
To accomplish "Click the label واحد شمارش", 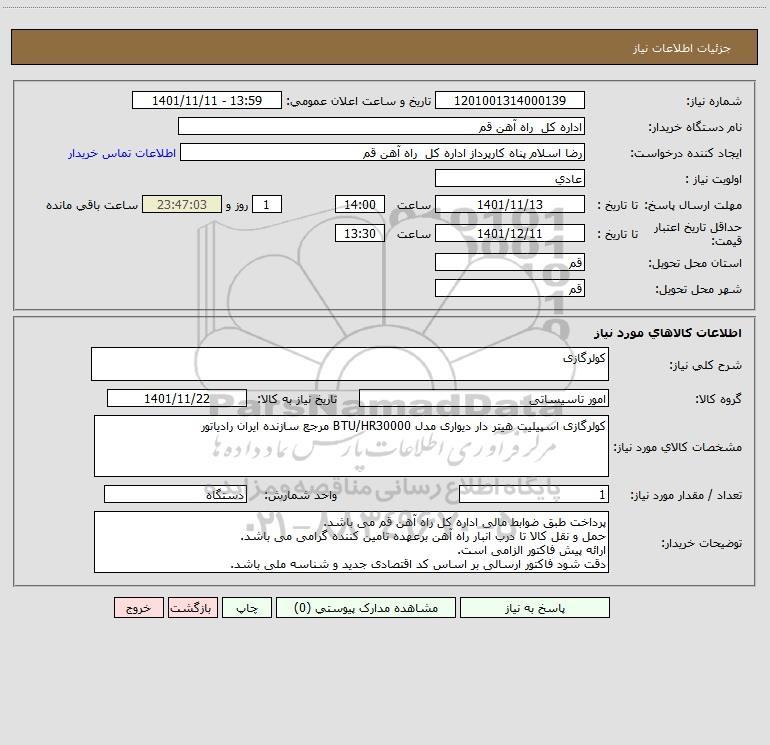I will pos(301,496).
